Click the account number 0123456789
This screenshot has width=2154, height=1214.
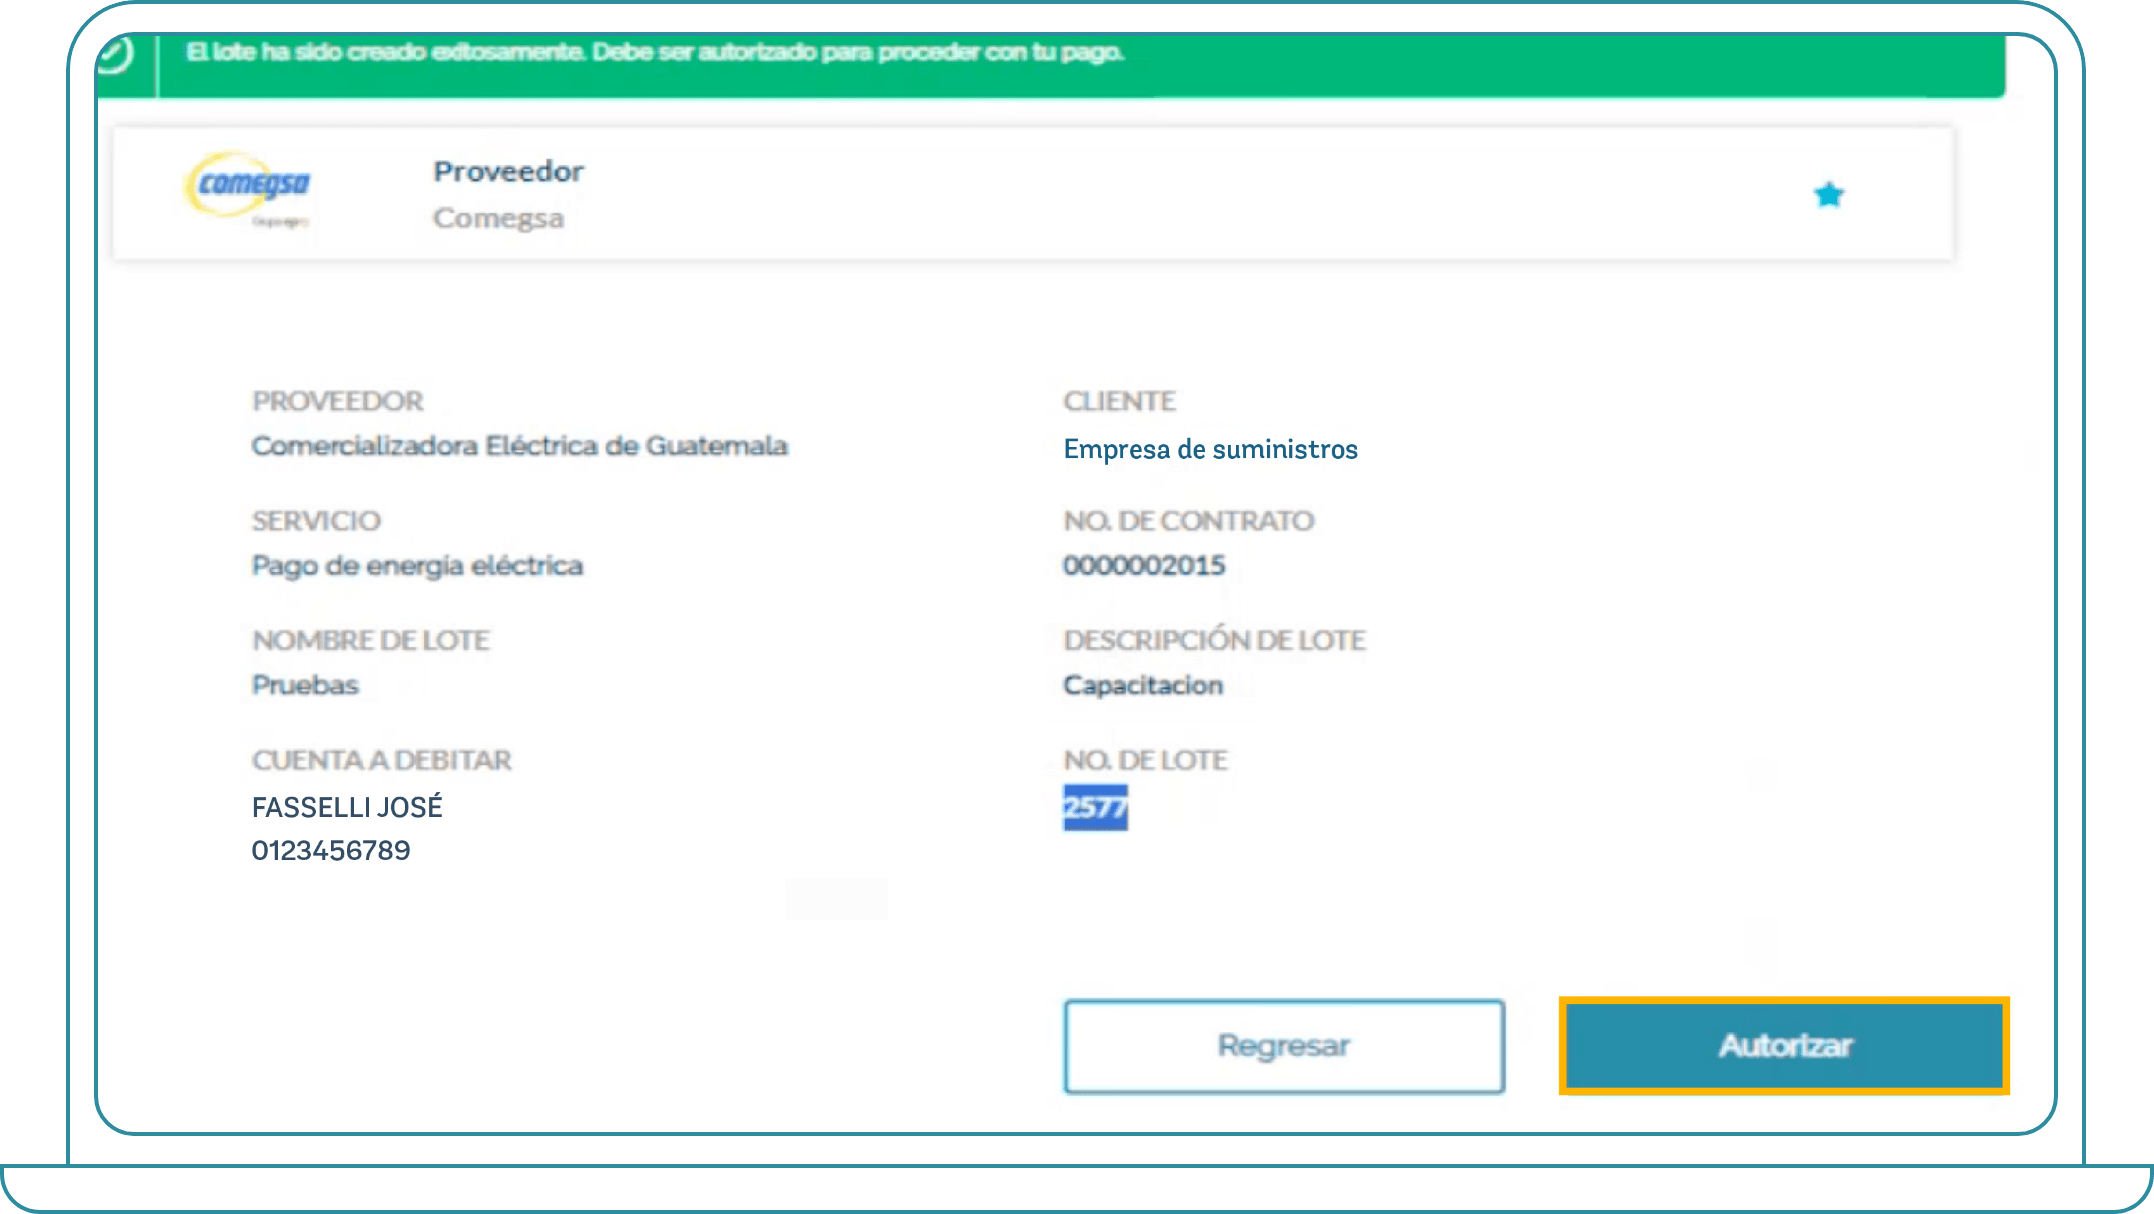click(331, 851)
